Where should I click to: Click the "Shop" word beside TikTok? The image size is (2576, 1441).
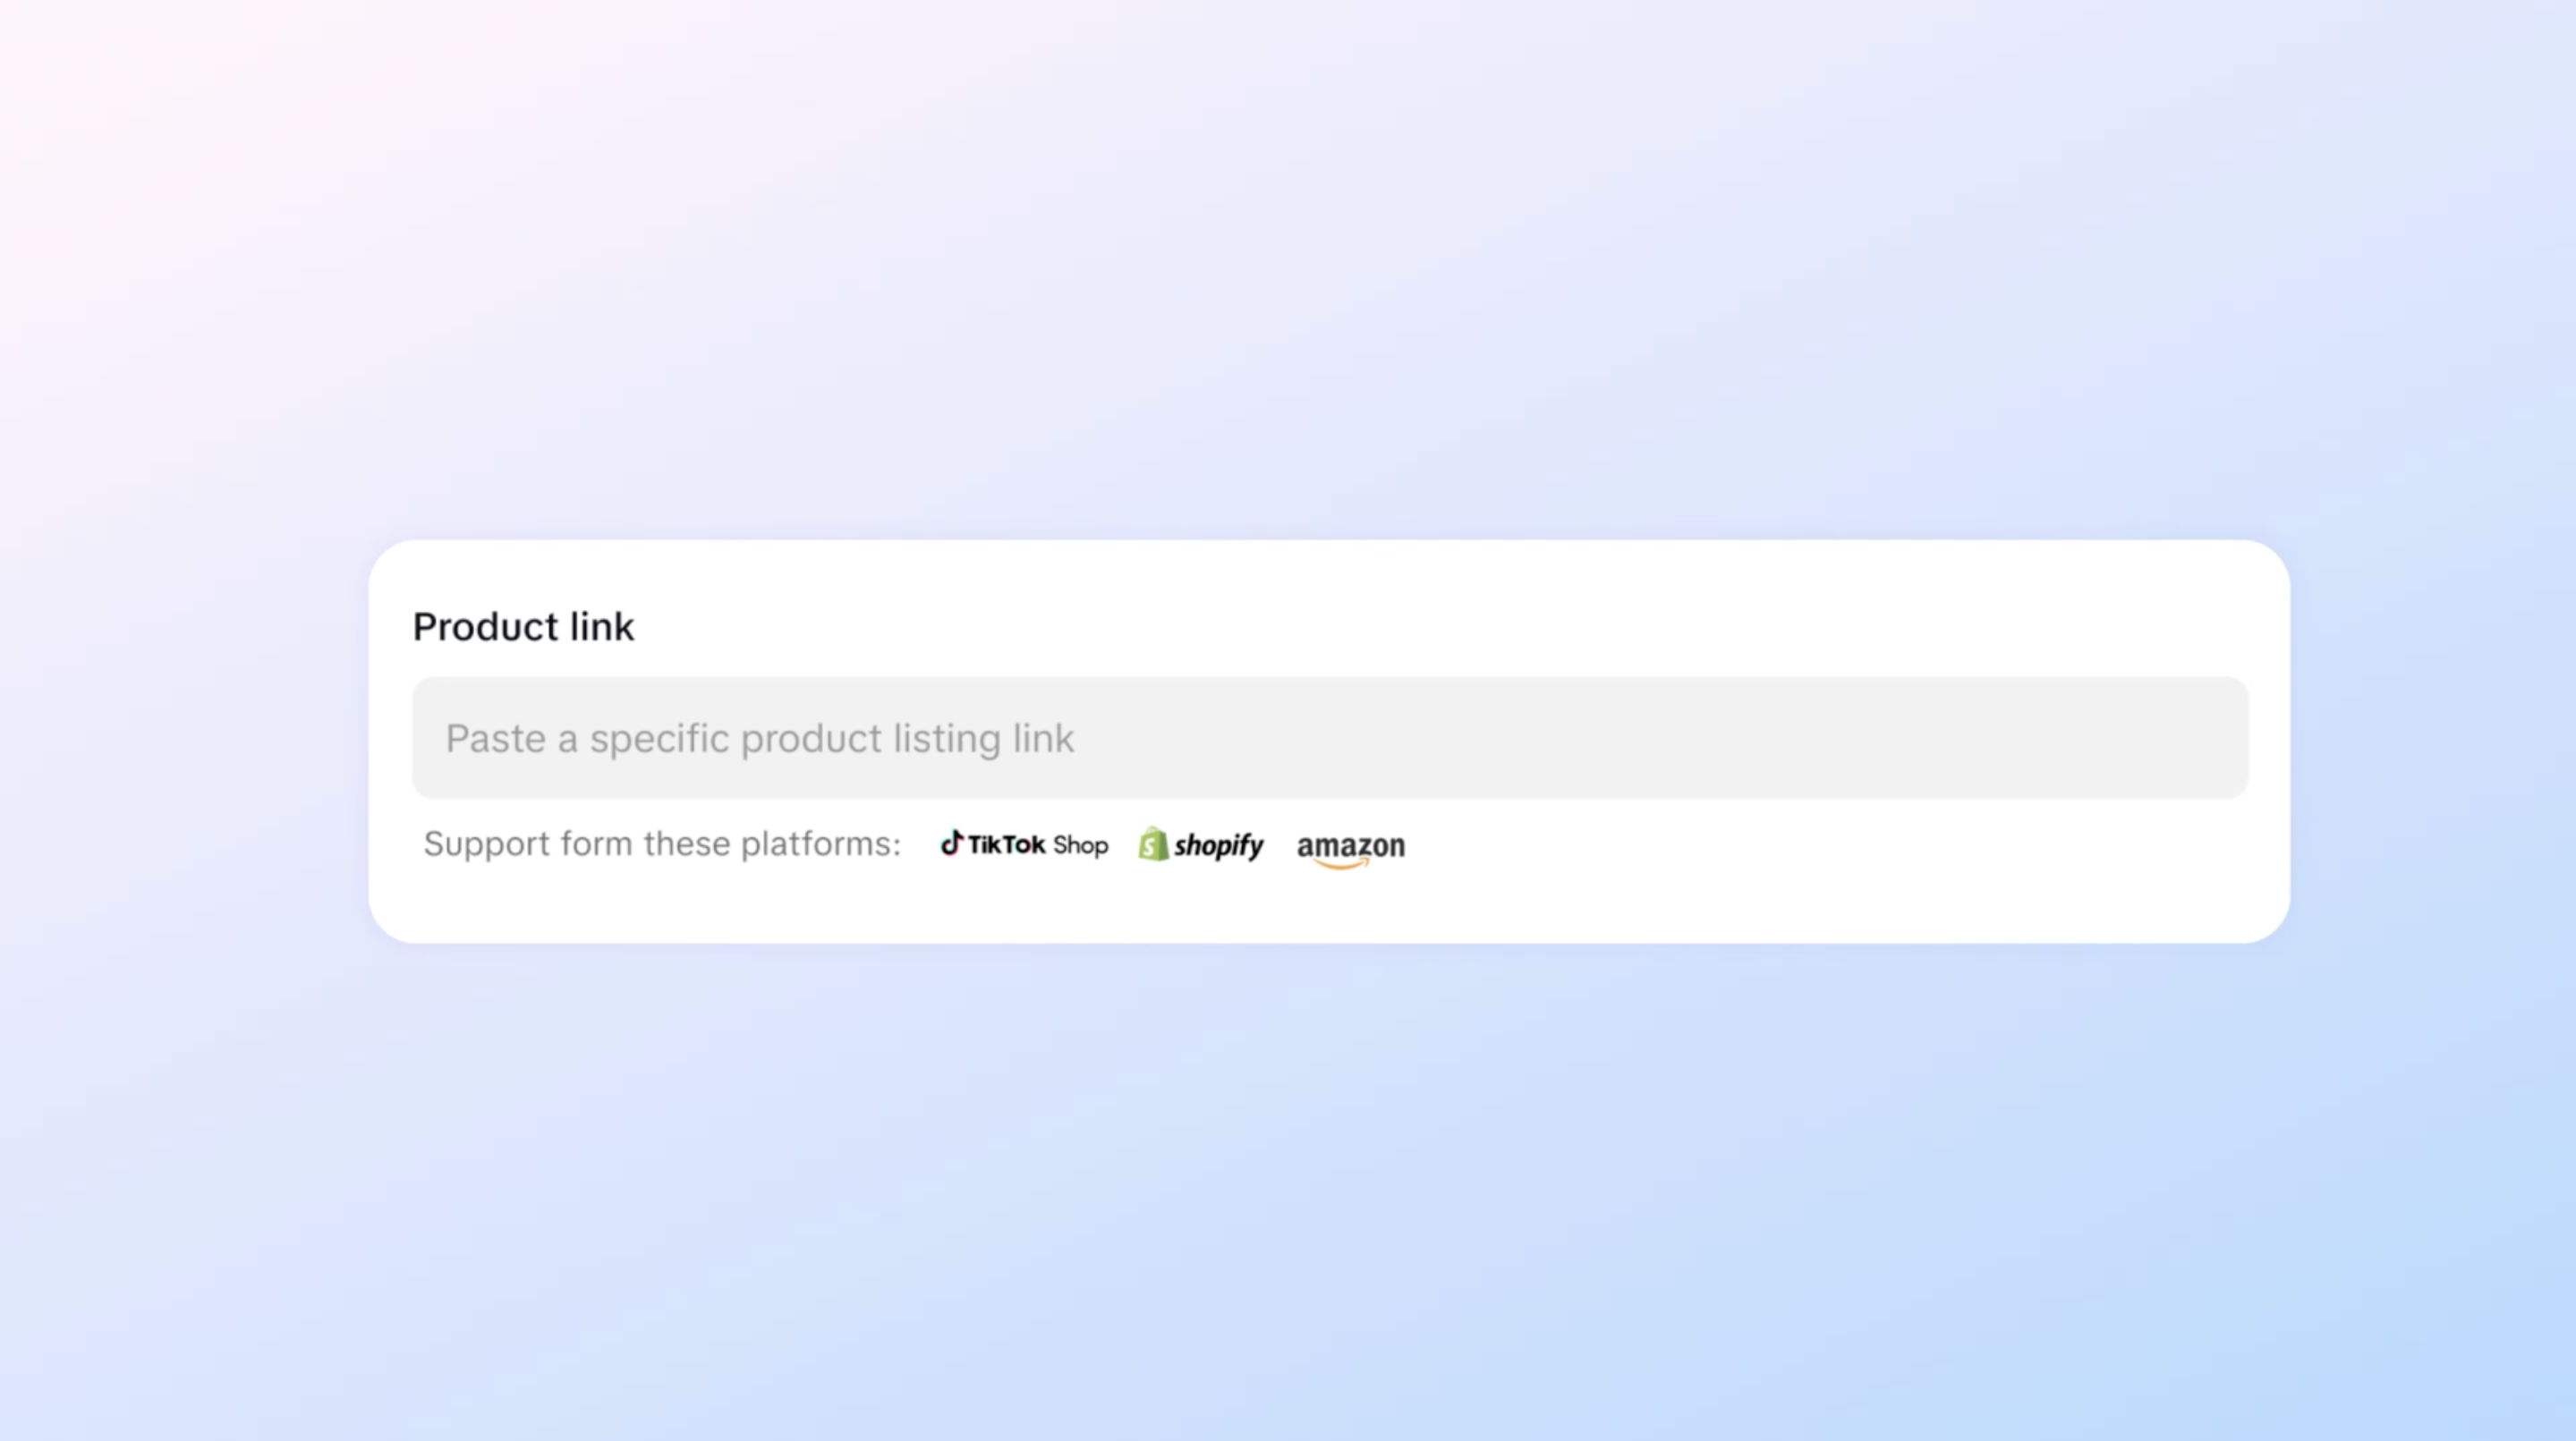[x=1080, y=846]
